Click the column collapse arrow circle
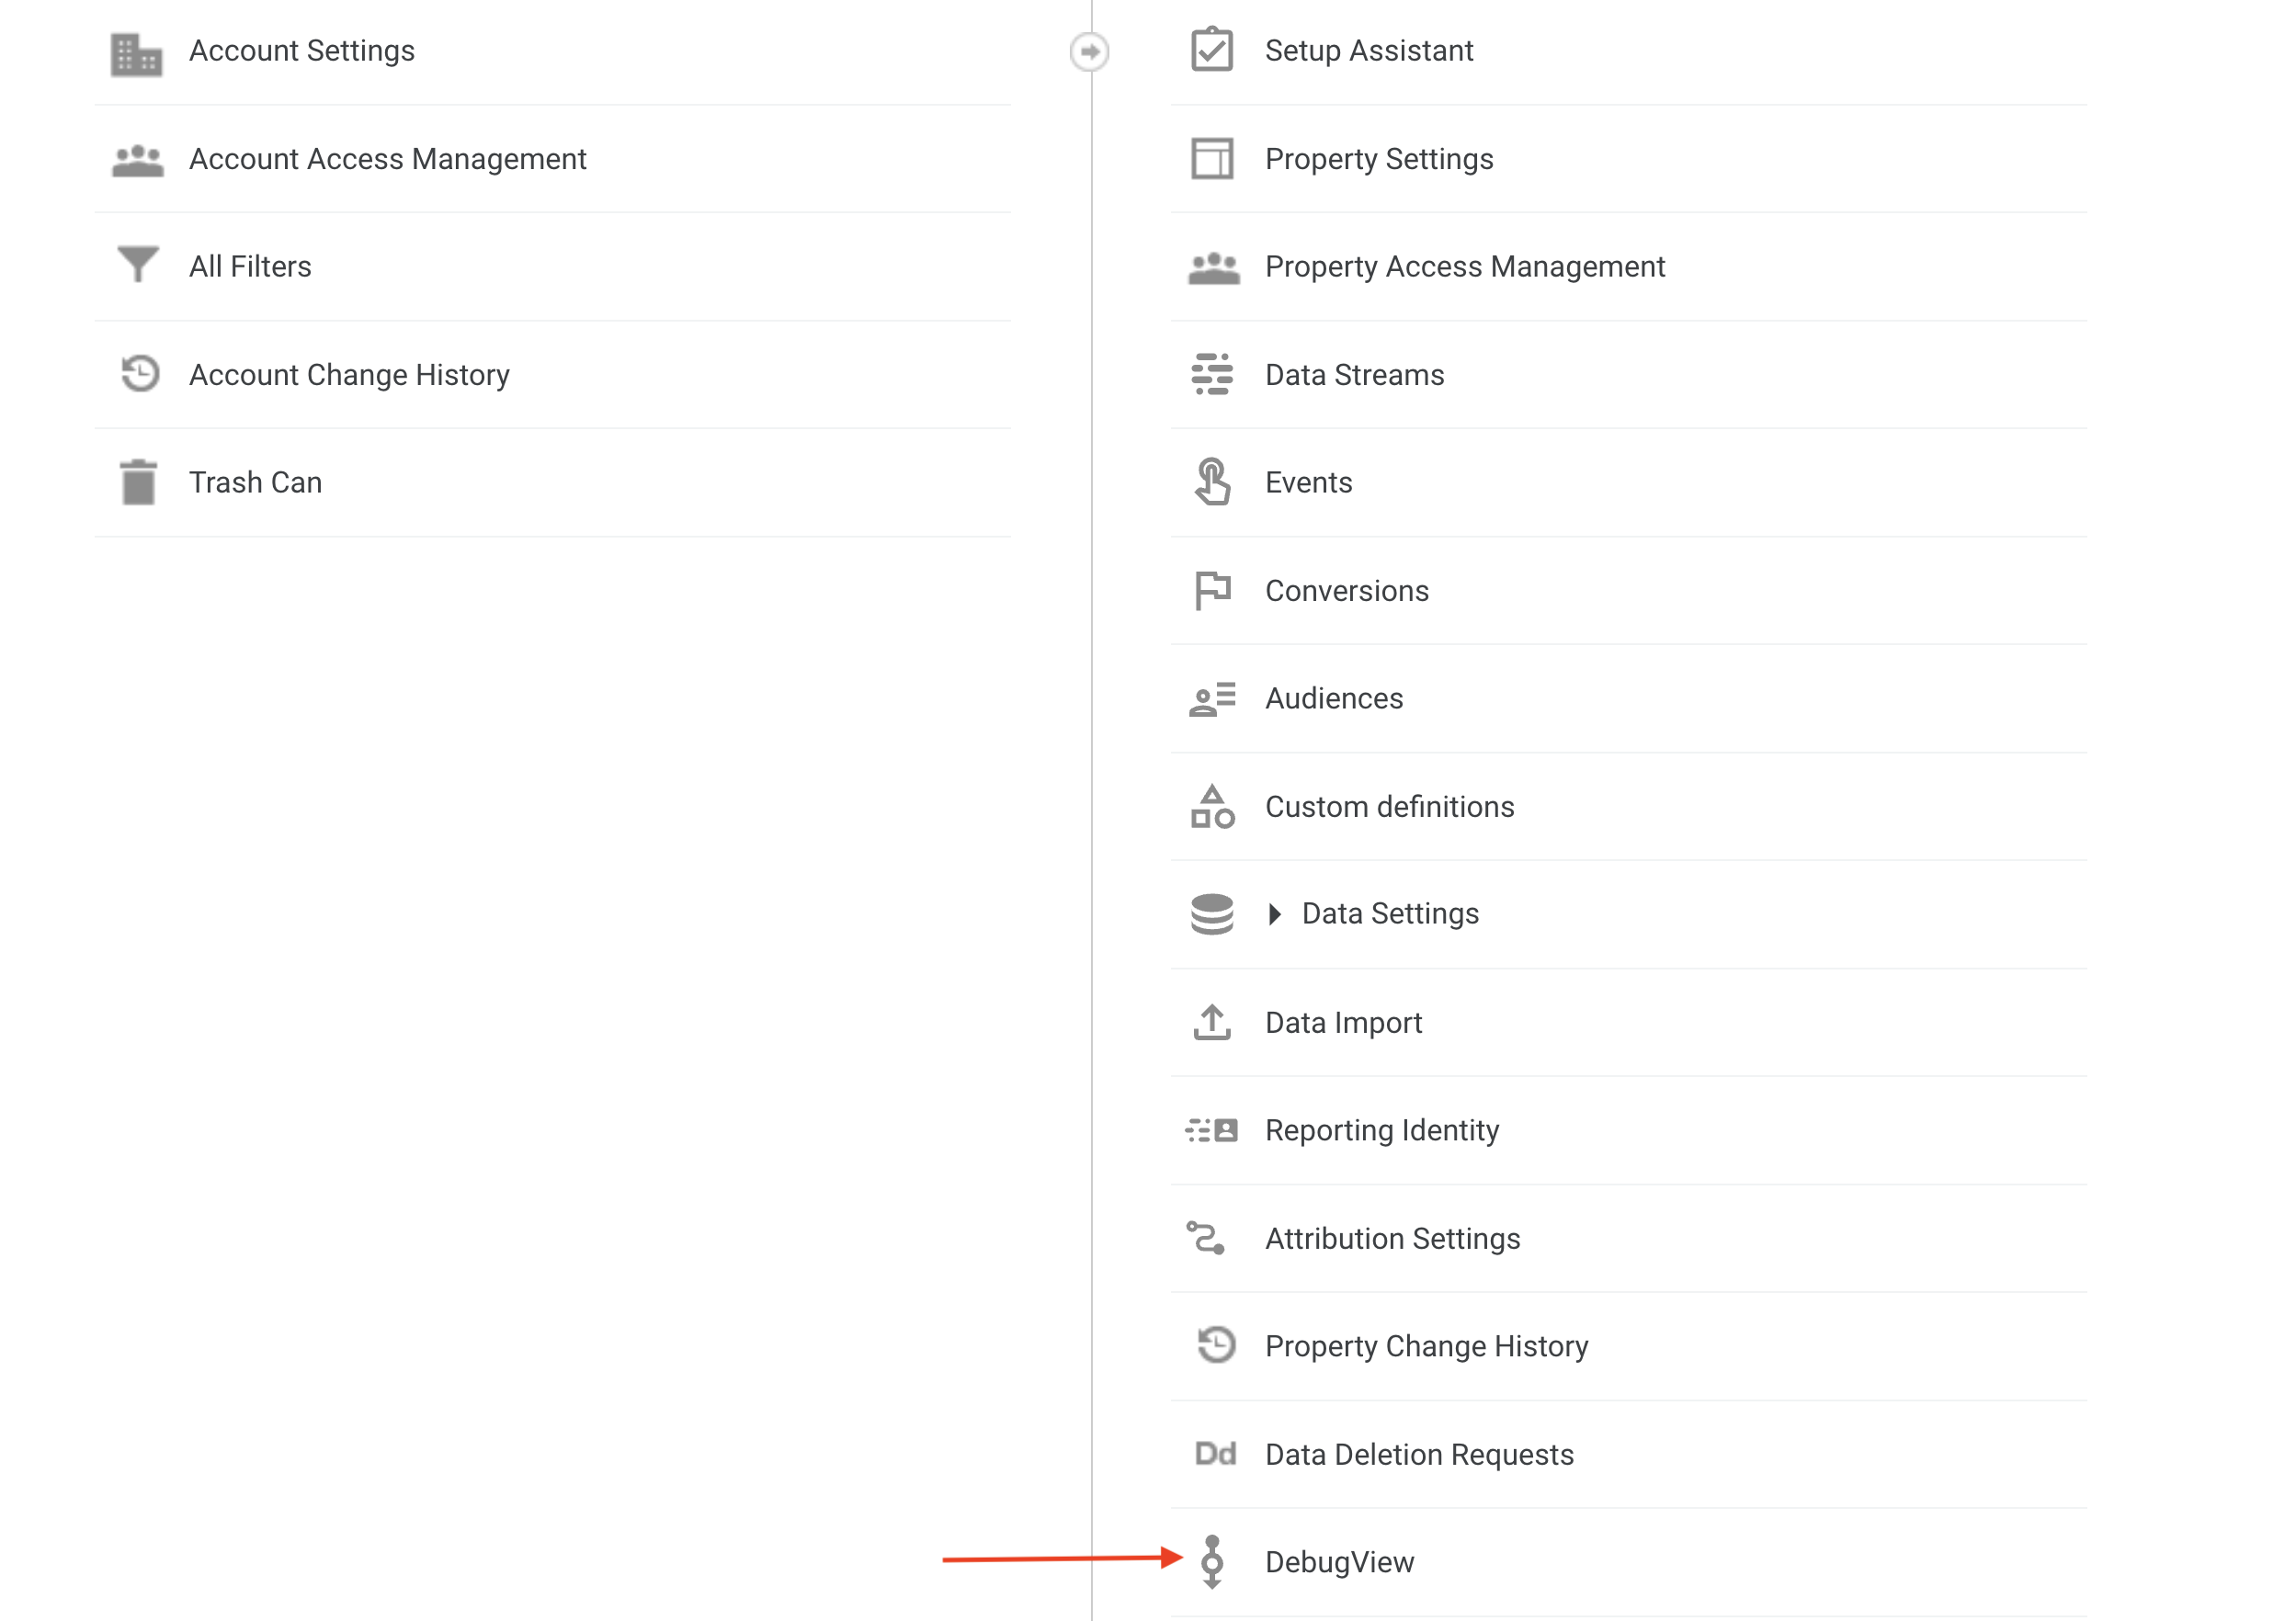 (1089, 51)
